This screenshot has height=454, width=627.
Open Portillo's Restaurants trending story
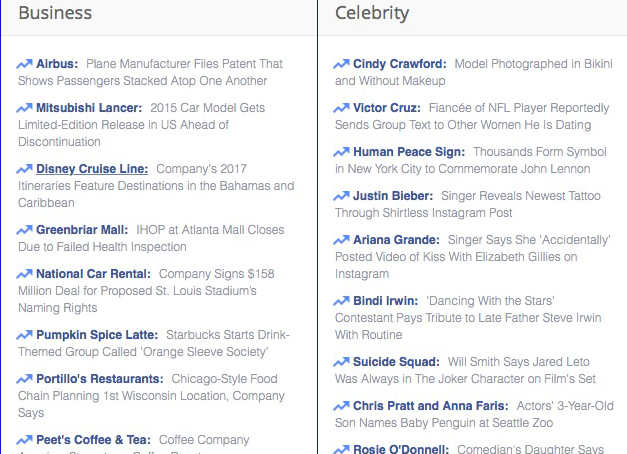(100, 379)
